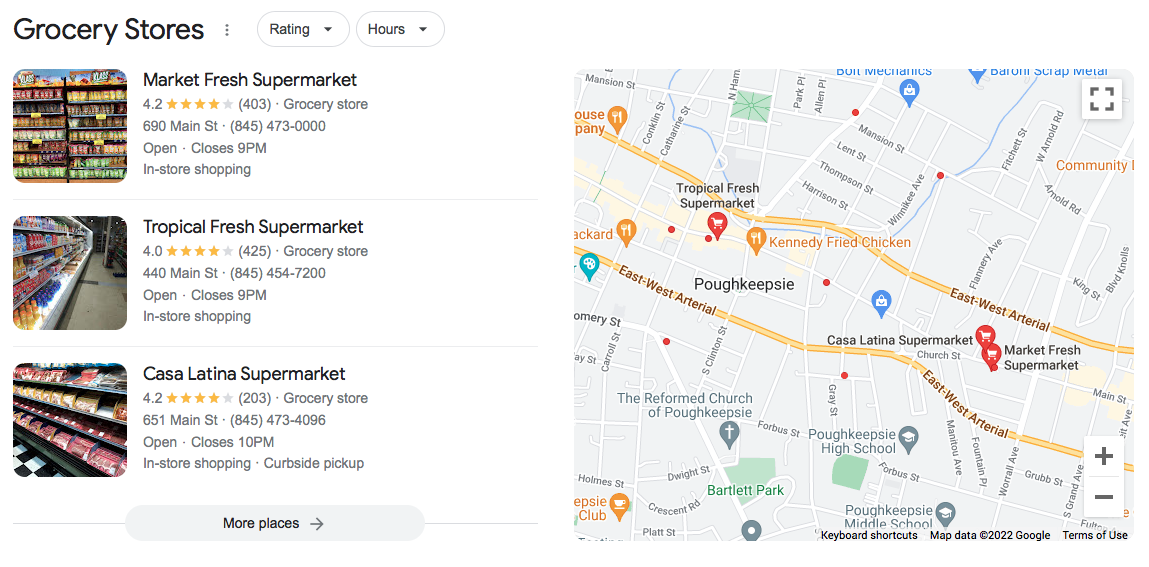Image resolution: width=1149 pixels, height=567 pixels.
Task: Open Casa Latina Supermarket listing title
Action: [x=244, y=374]
